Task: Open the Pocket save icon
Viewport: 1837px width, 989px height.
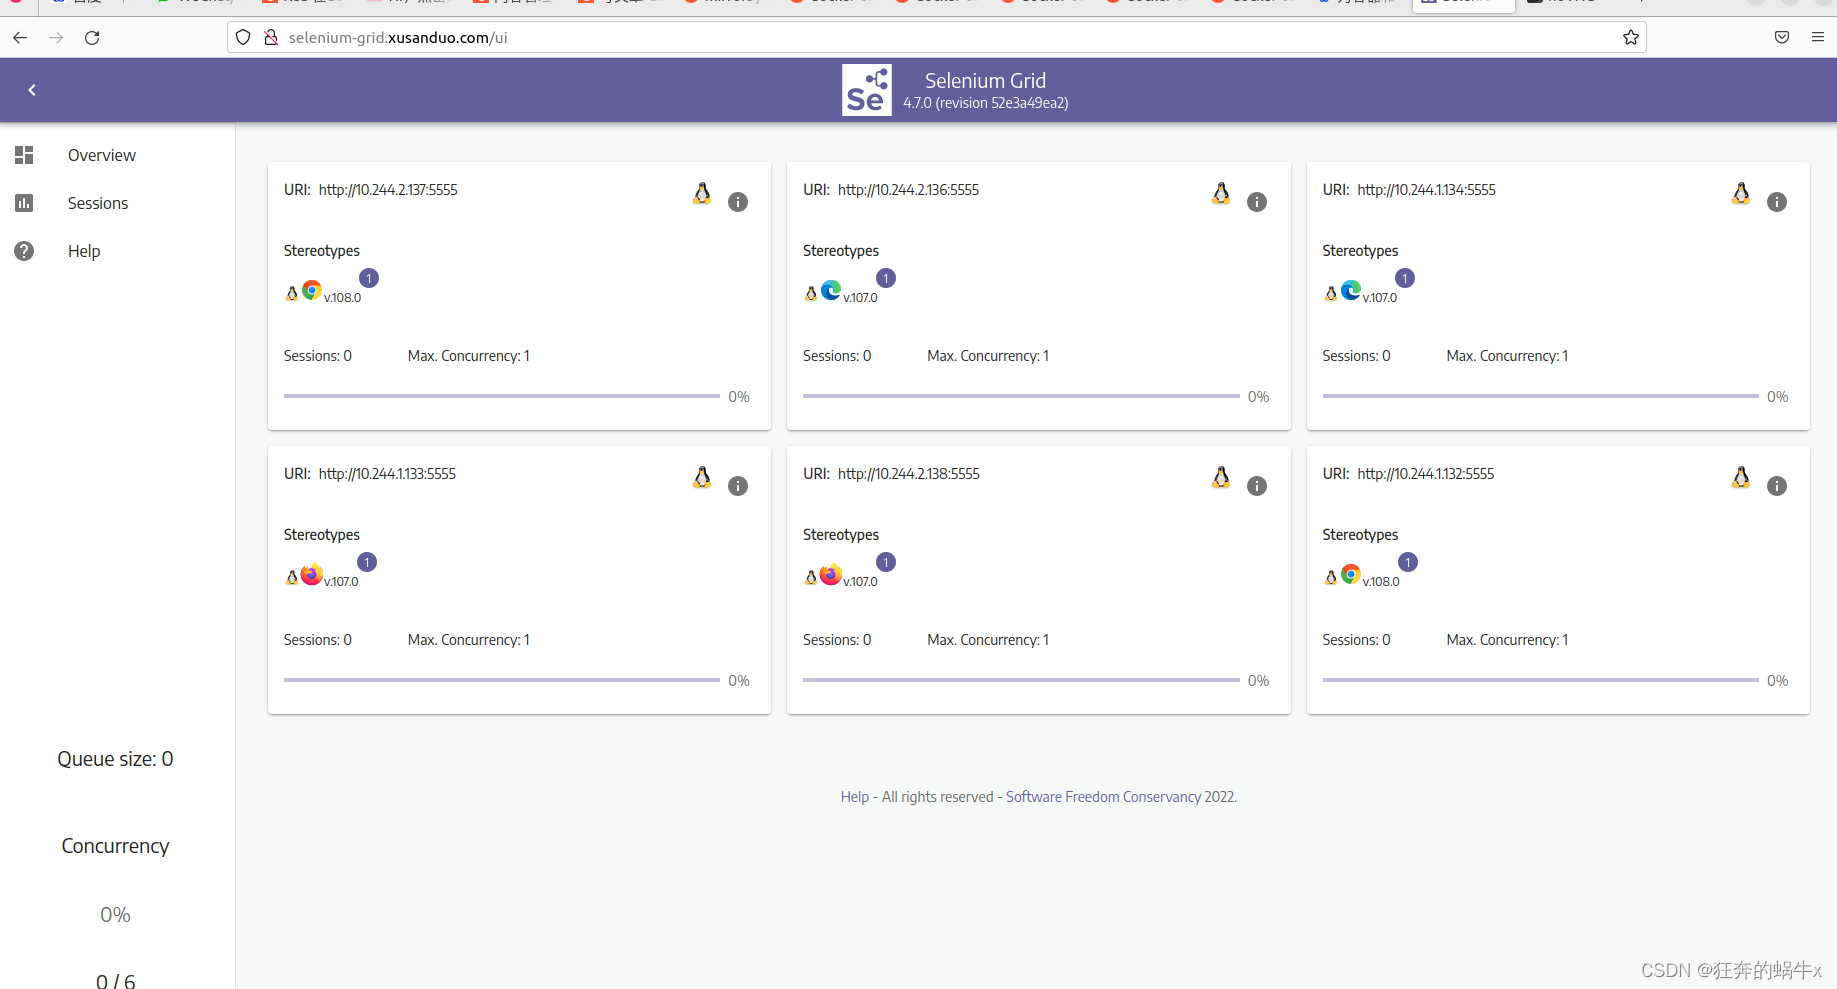Action: point(1782,38)
